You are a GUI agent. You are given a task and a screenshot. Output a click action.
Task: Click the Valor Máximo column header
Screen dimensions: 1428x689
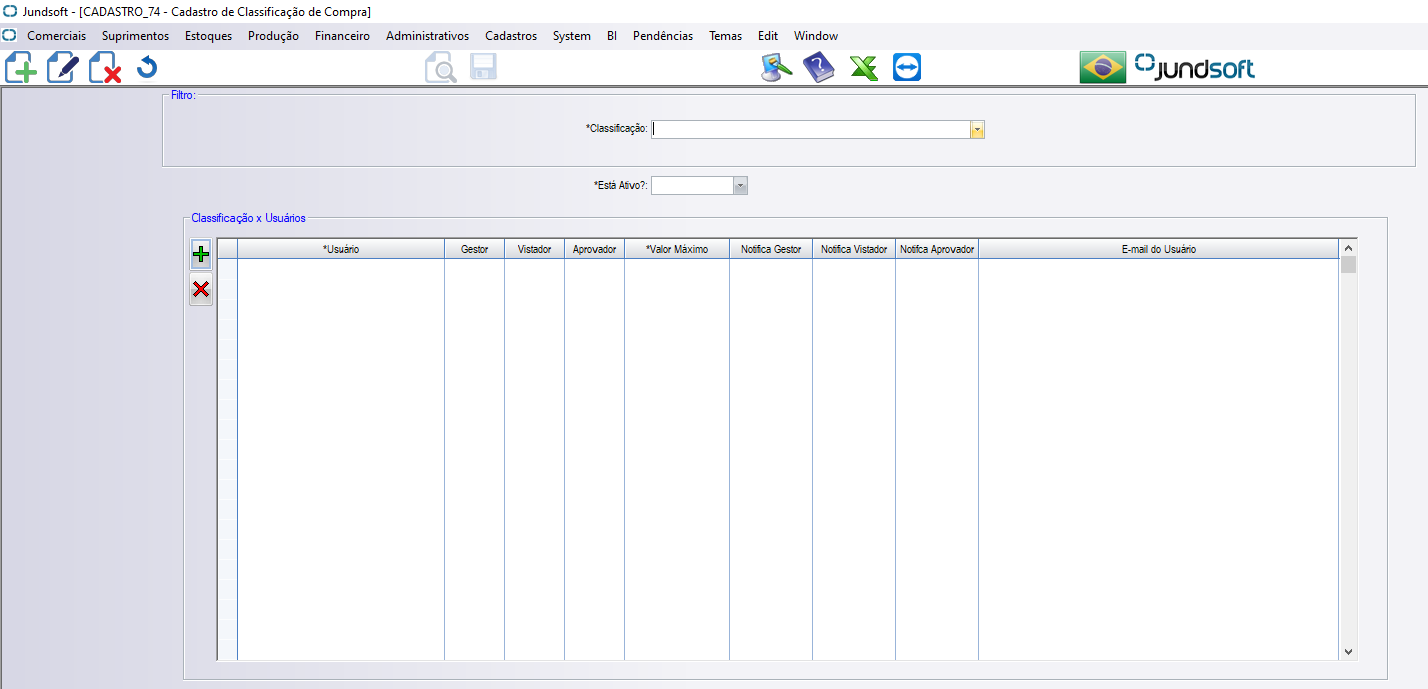[x=677, y=249]
